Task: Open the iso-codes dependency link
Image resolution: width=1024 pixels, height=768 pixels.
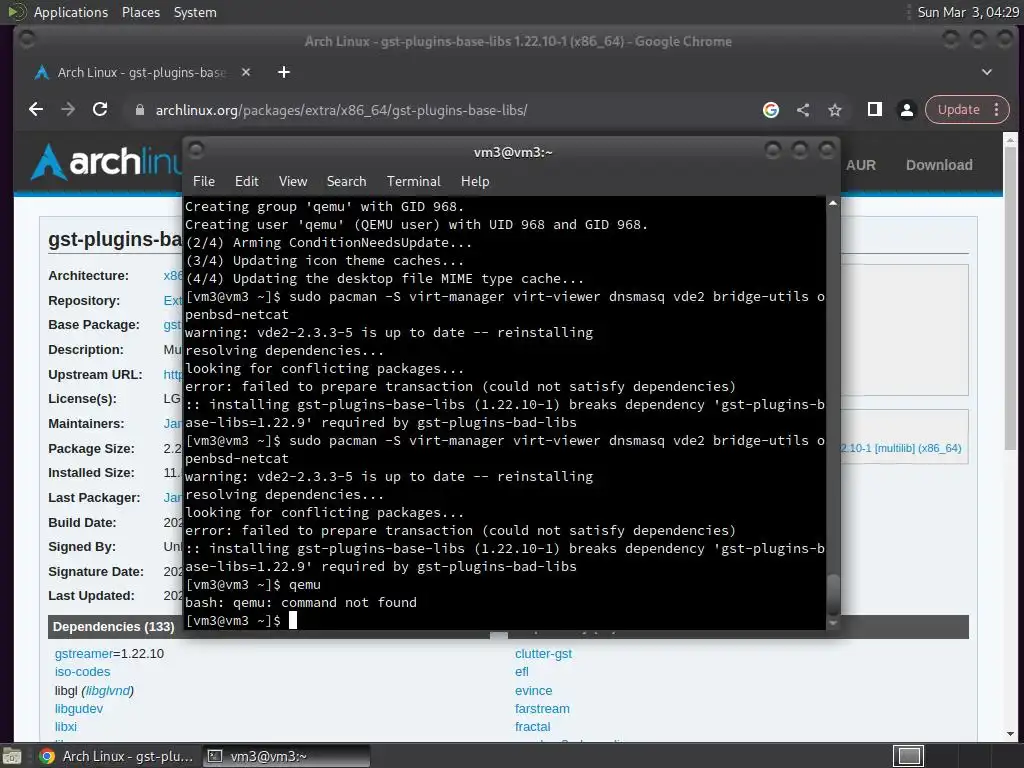Action: (x=82, y=672)
